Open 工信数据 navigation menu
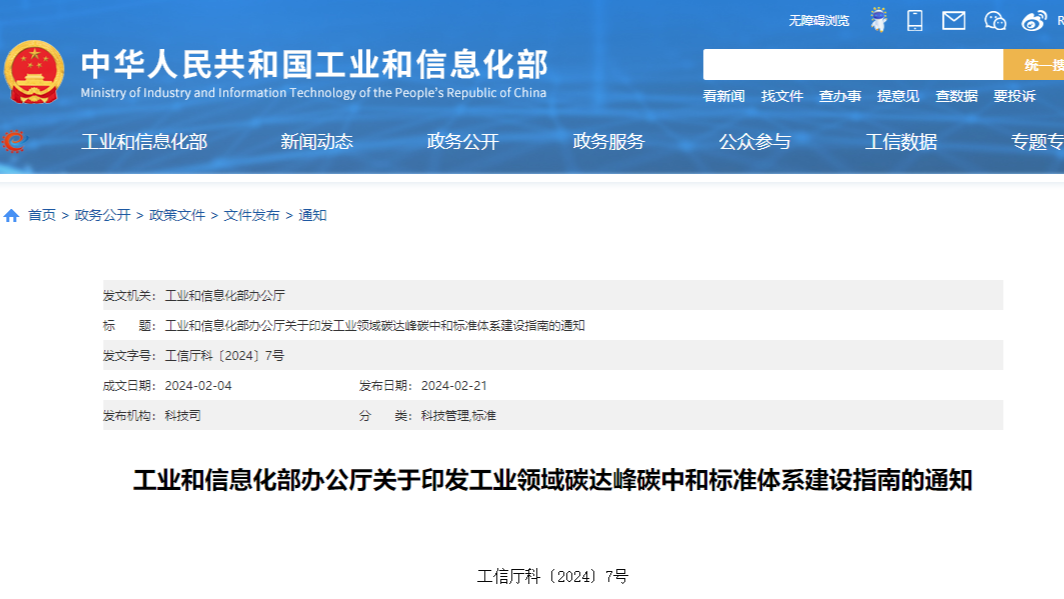Screen dimensions: 1064x599 pyautogui.click(x=901, y=142)
